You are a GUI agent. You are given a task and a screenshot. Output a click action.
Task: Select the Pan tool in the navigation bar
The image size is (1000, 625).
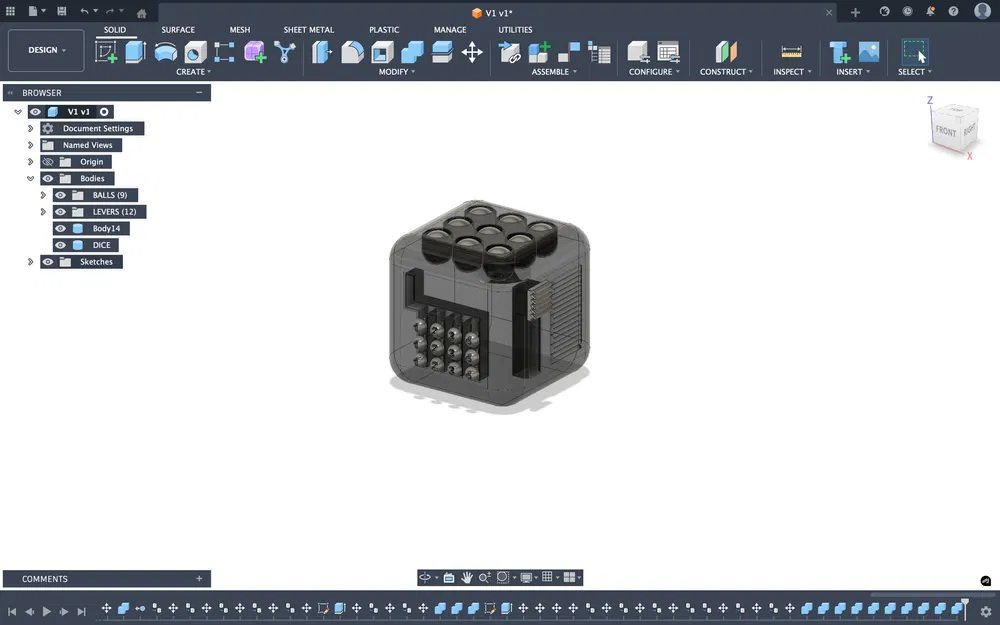coord(467,577)
